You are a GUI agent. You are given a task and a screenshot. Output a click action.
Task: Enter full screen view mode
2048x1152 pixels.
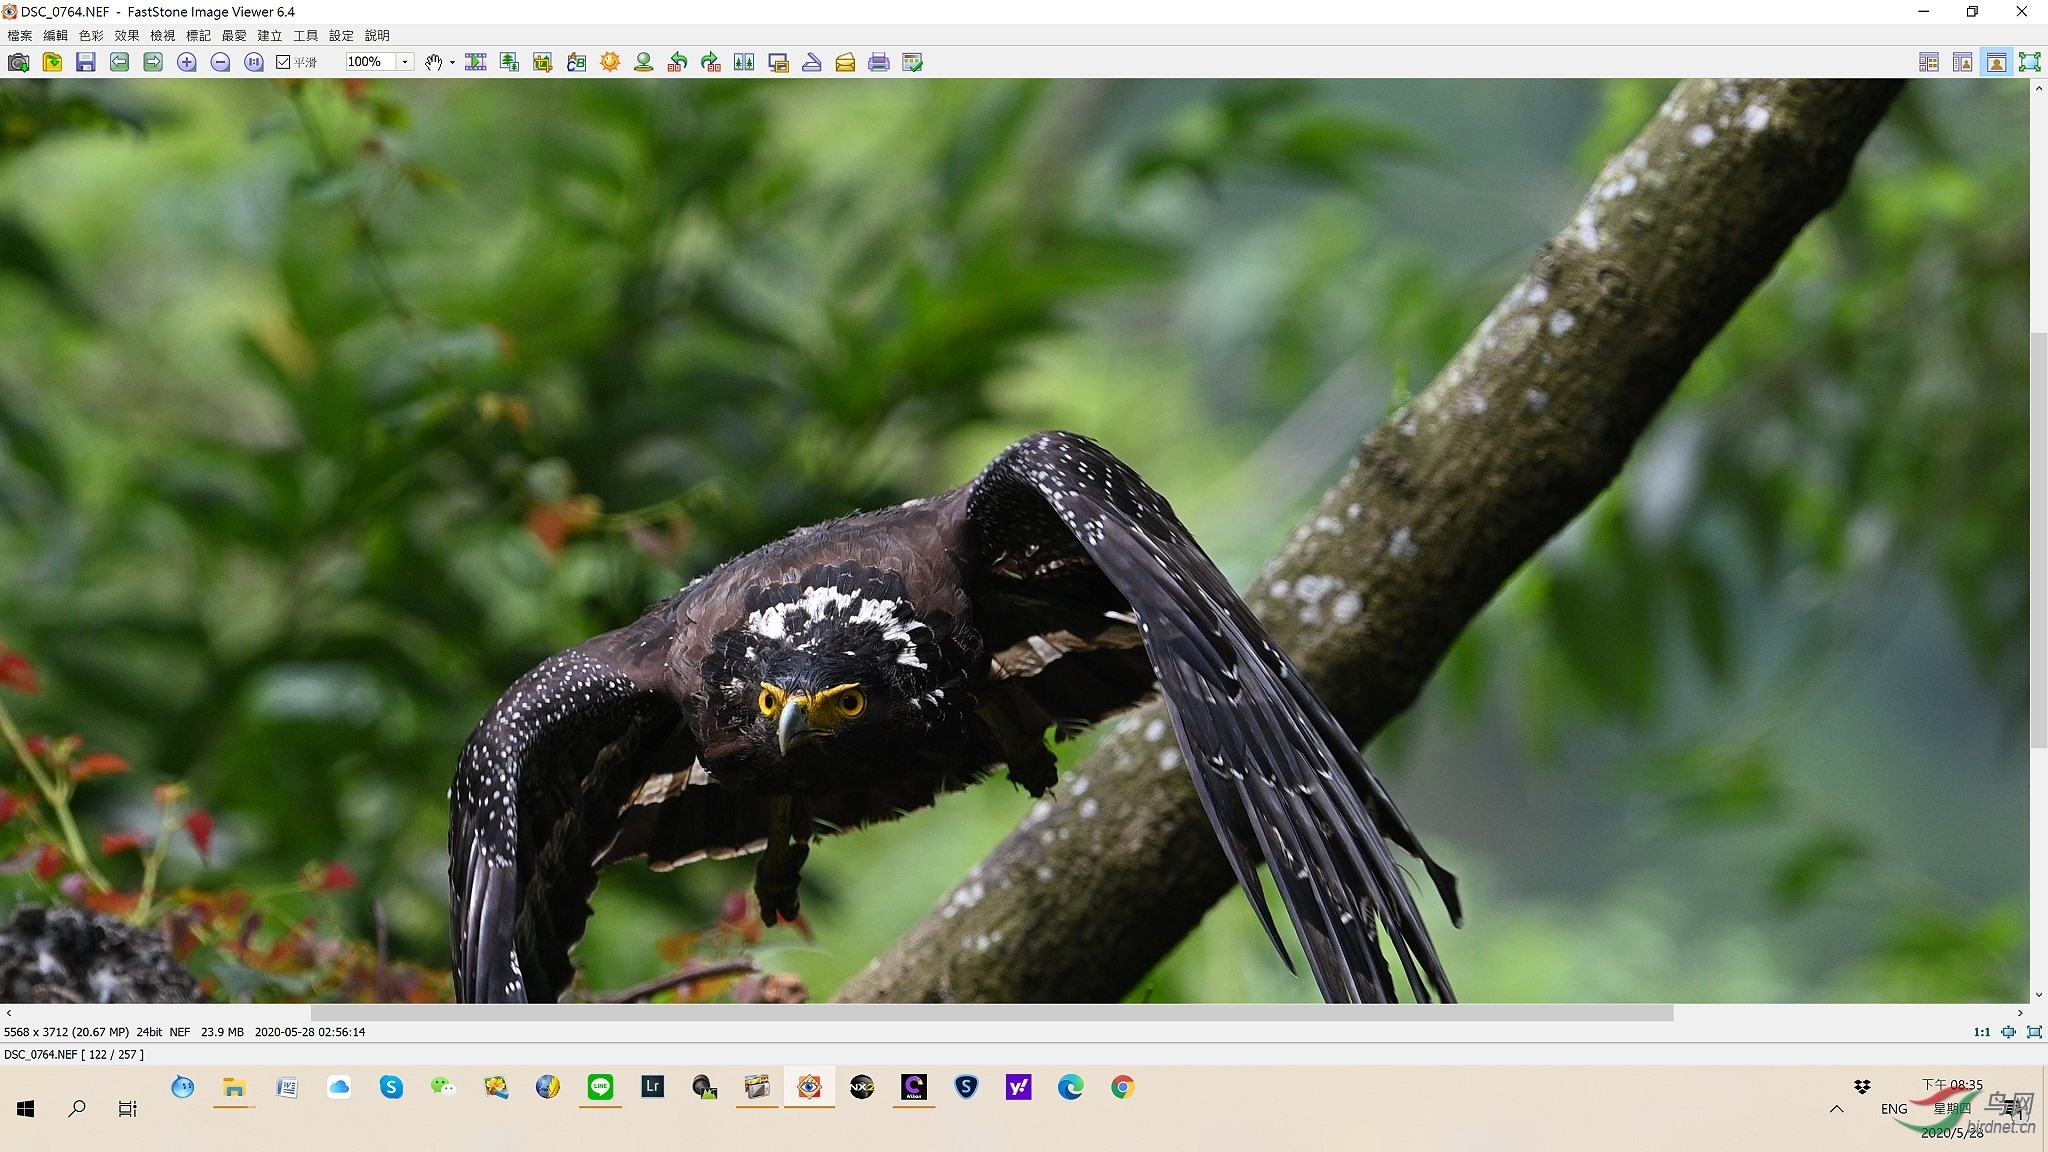(x=2030, y=62)
